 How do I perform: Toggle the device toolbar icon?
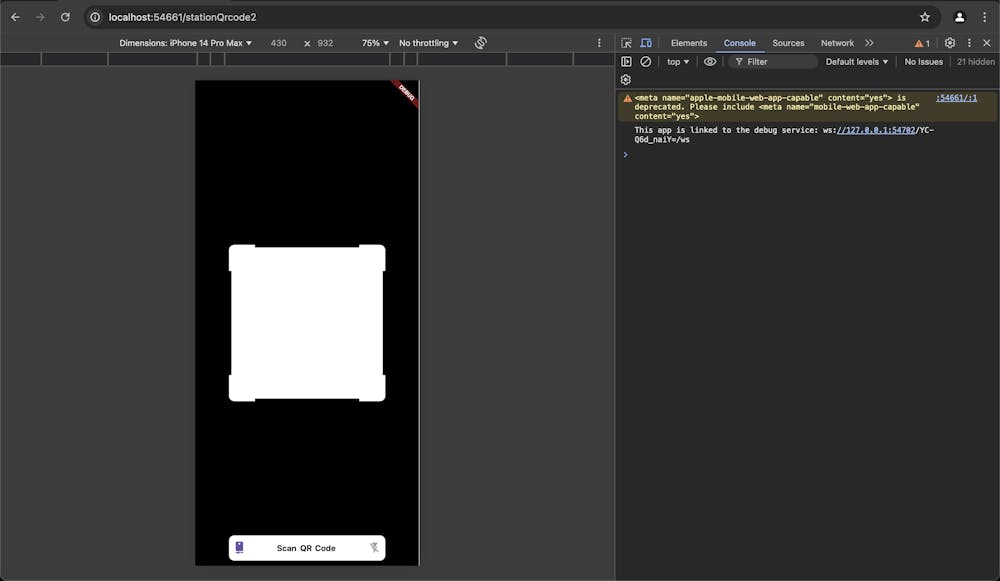point(646,43)
